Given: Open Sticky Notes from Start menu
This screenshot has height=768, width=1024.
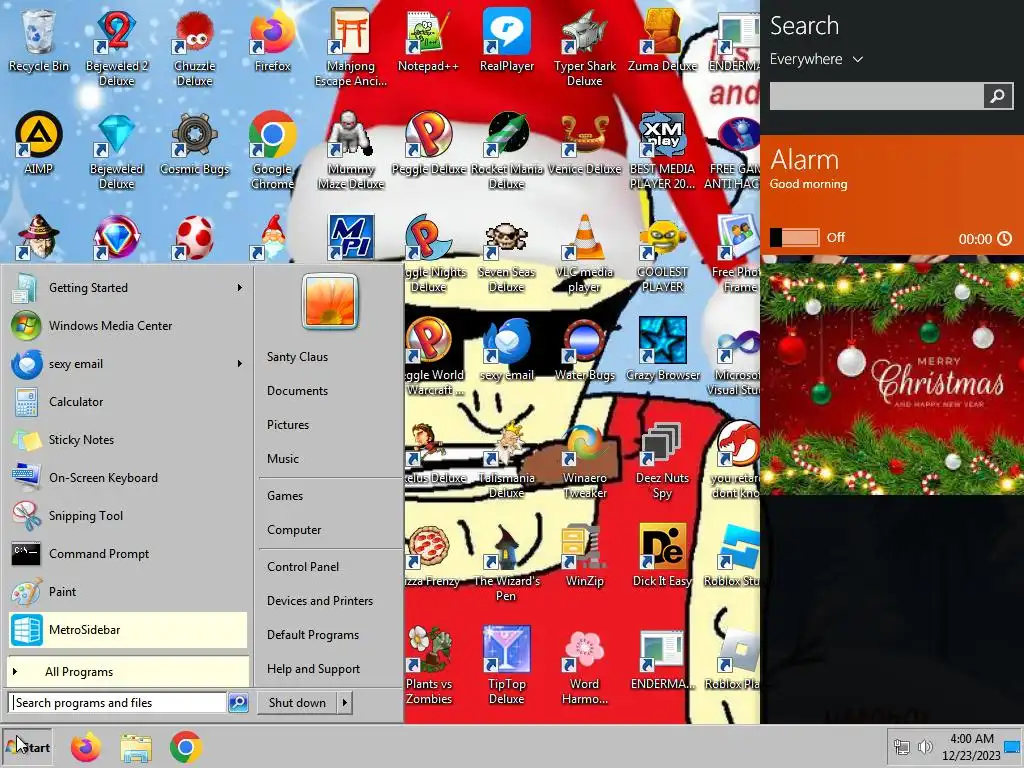Looking at the screenshot, I should pyautogui.click(x=128, y=440).
